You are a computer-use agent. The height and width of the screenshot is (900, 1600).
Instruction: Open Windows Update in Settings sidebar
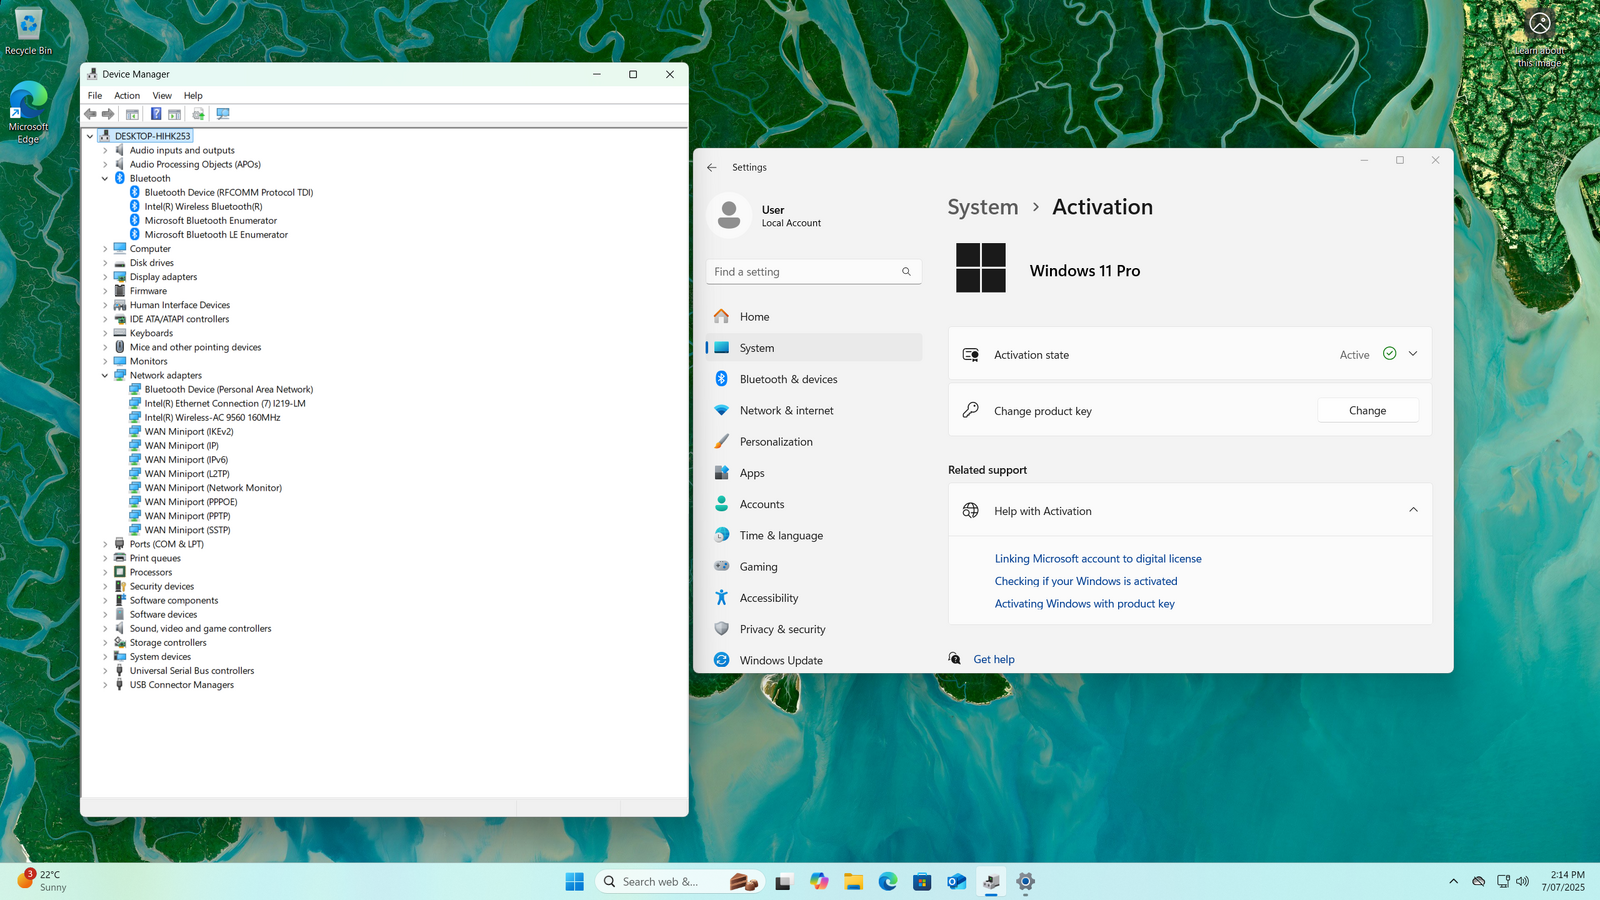[x=780, y=660]
